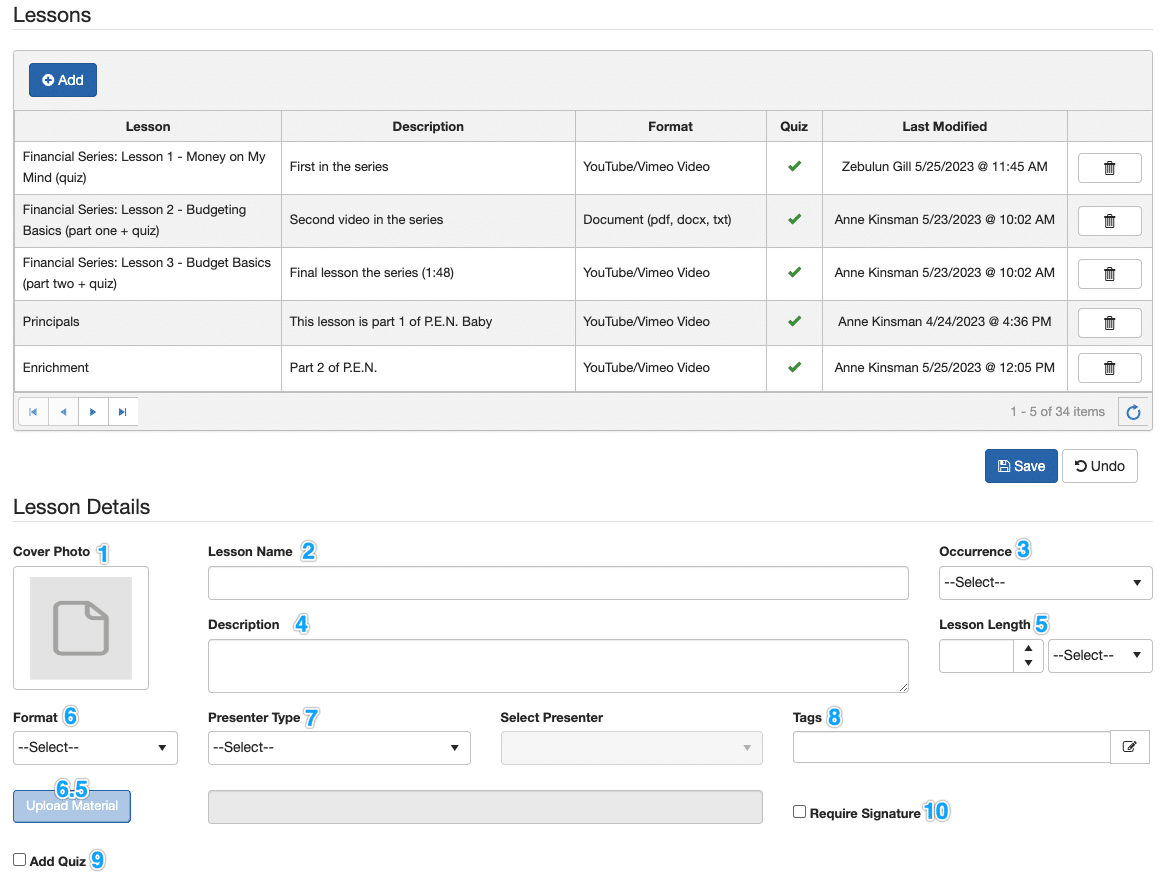Screen dimensions: 1165x889
Task: Delete the Principals lesson with trash icon
Action: pos(1109,322)
